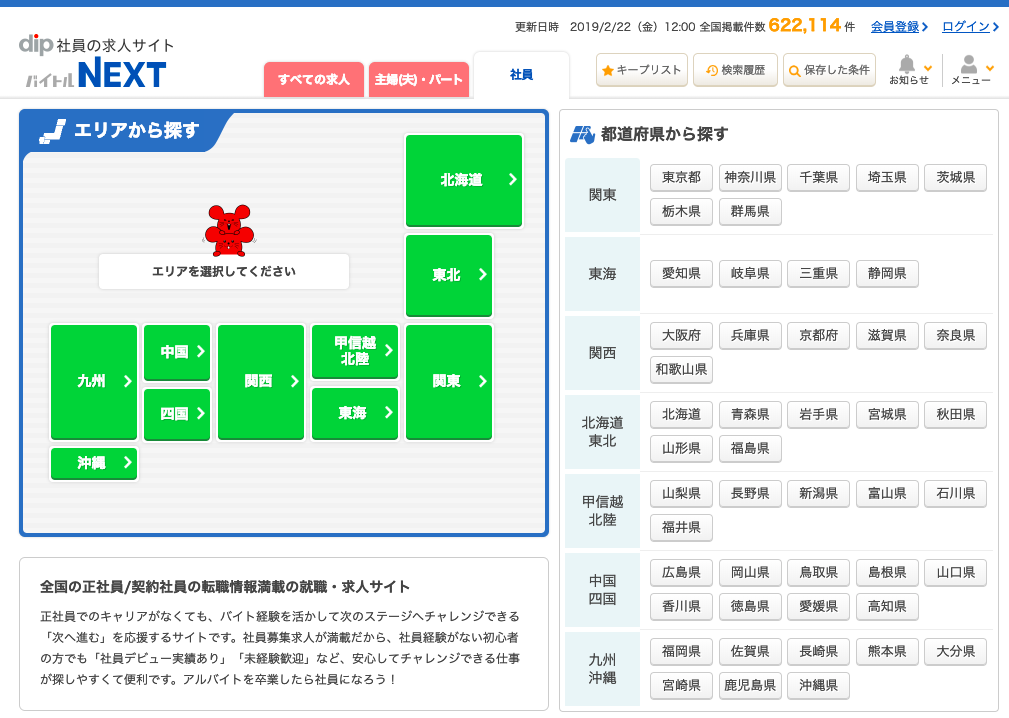Select the 沖縄 region button
The height and width of the screenshot is (718, 1009).
93,463
